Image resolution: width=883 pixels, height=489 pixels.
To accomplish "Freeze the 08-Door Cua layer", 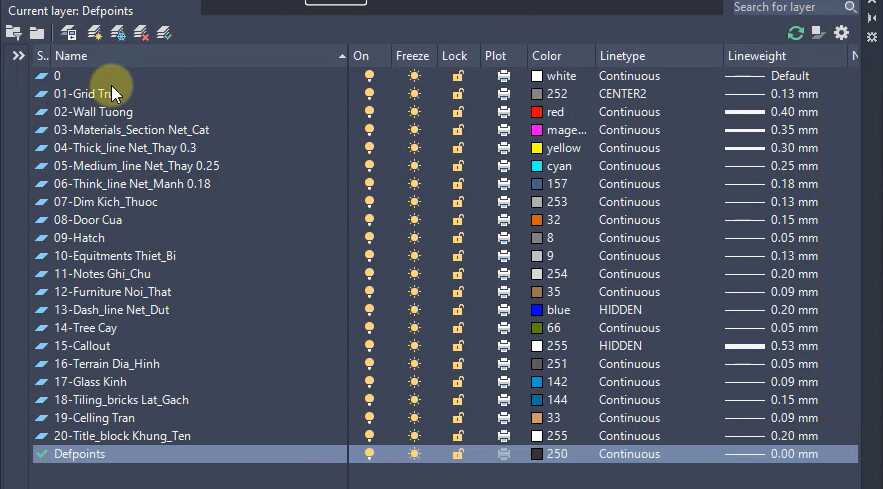I will pyautogui.click(x=414, y=220).
